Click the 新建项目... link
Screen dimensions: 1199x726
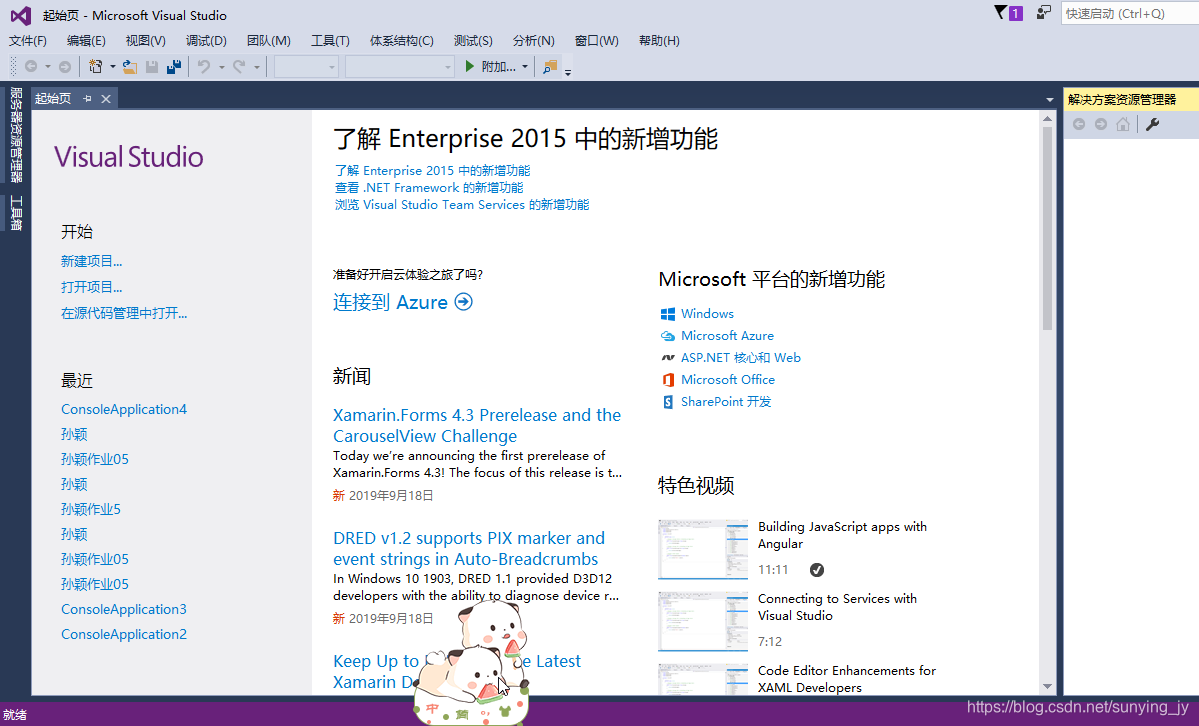coord(92,262)
